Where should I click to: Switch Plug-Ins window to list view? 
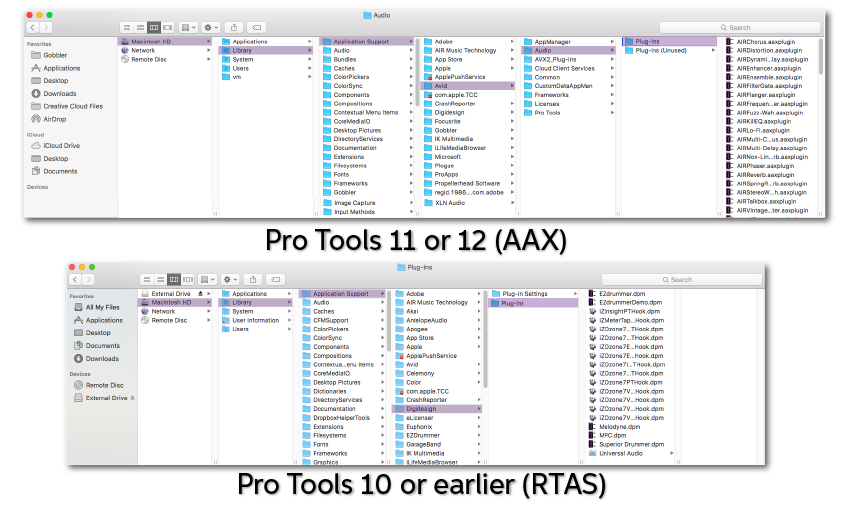click(x=160, y=279)
